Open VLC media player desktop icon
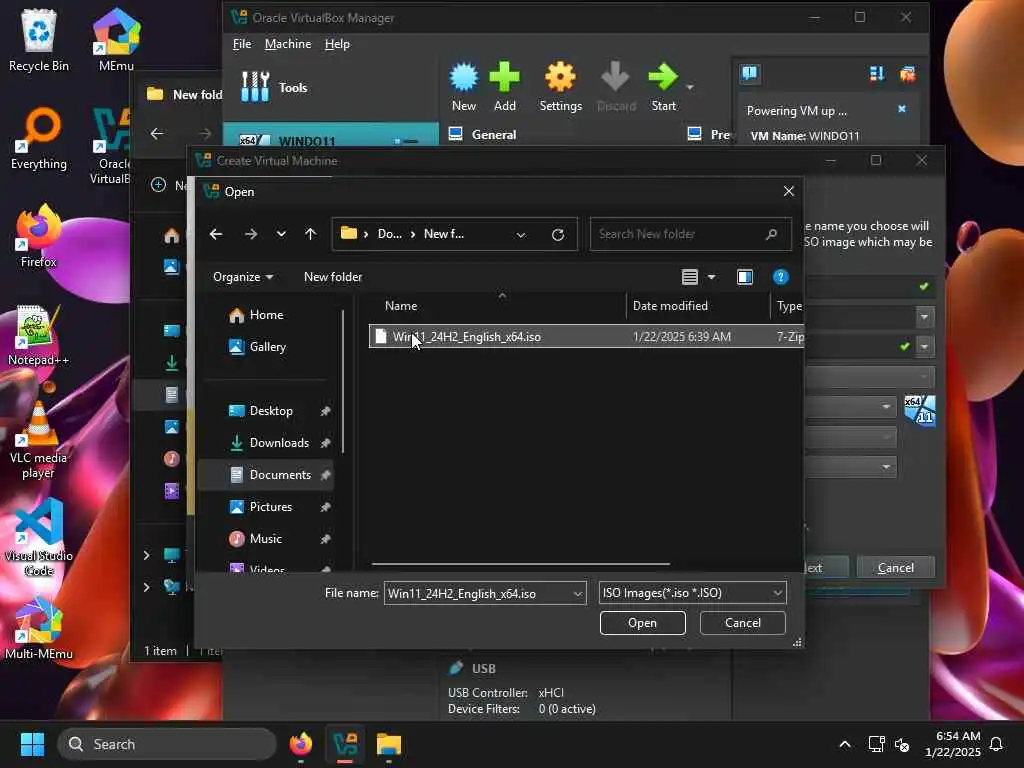1024x768 pixels. (x=39, y=440)
